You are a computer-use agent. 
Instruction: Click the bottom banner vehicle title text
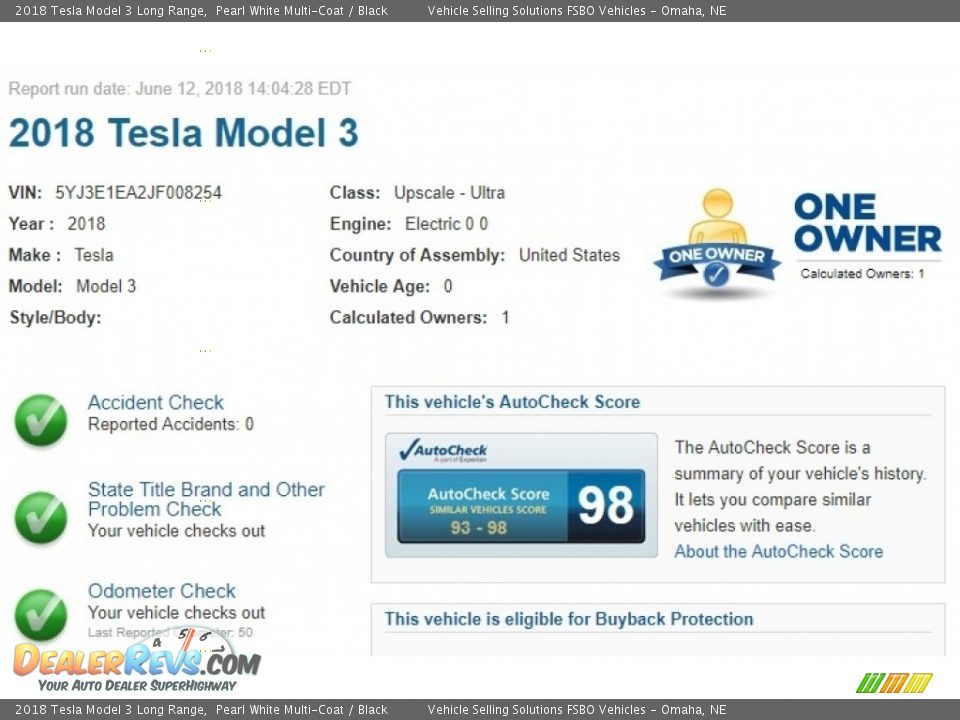[x=201, y=710]
